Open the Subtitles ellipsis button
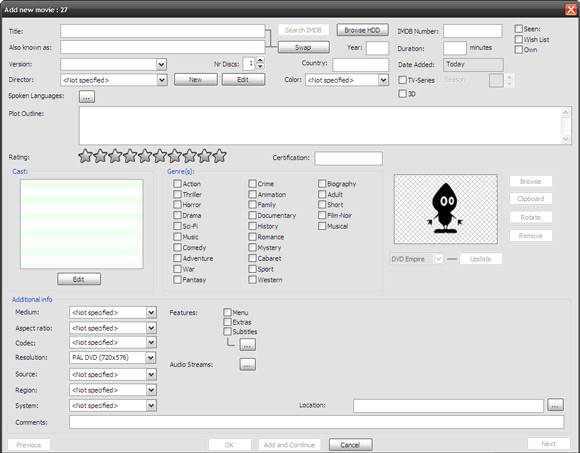Screen dimensions: 580x453 click(247, 345)
